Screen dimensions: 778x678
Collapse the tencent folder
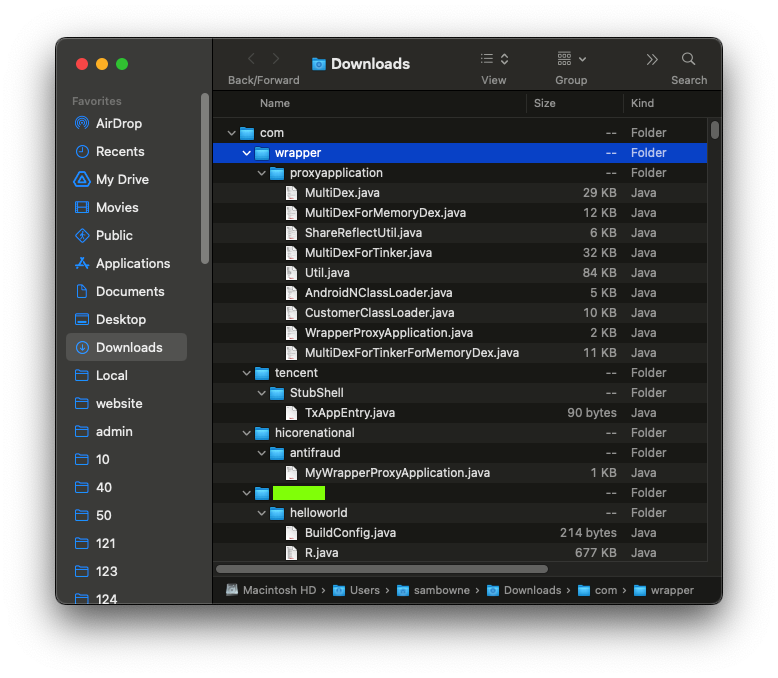(x=247, y=373)
